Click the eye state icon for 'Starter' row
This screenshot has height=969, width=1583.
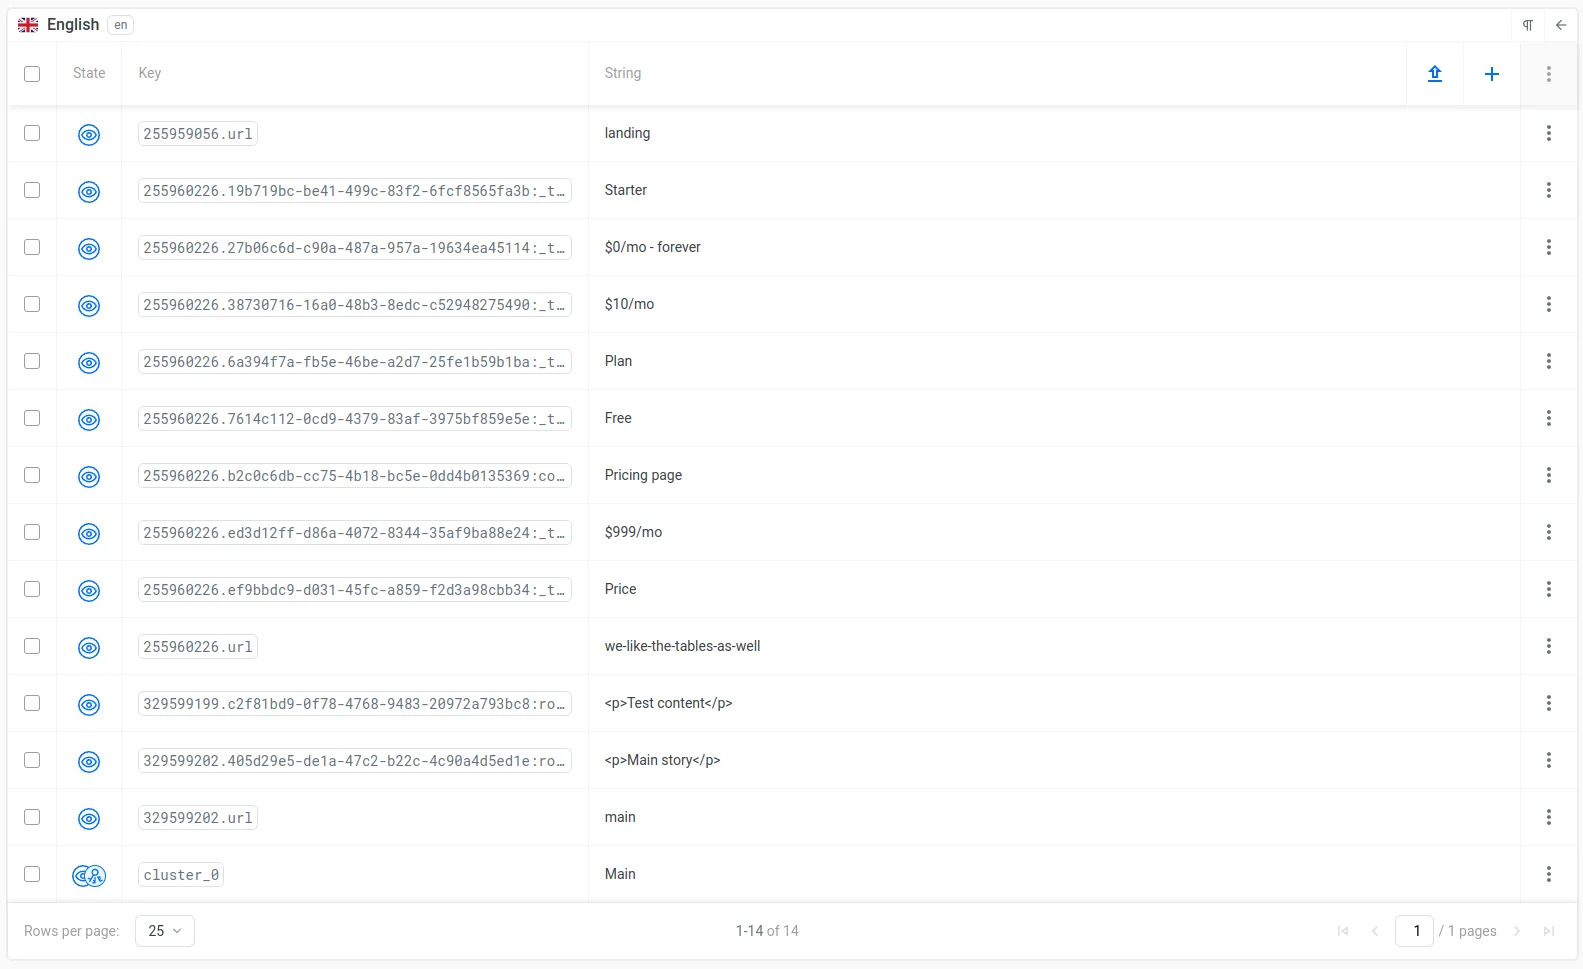point(89,192)
